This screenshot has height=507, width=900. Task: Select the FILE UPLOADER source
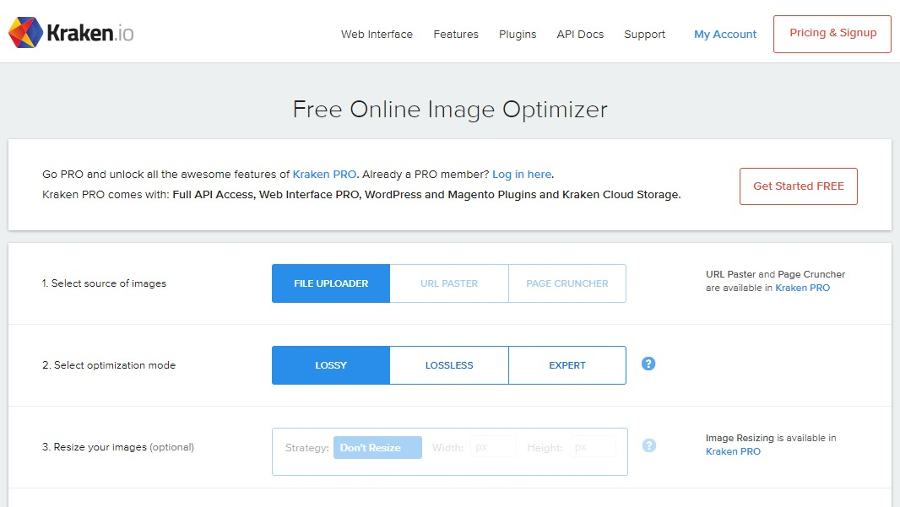click(331, 284)
